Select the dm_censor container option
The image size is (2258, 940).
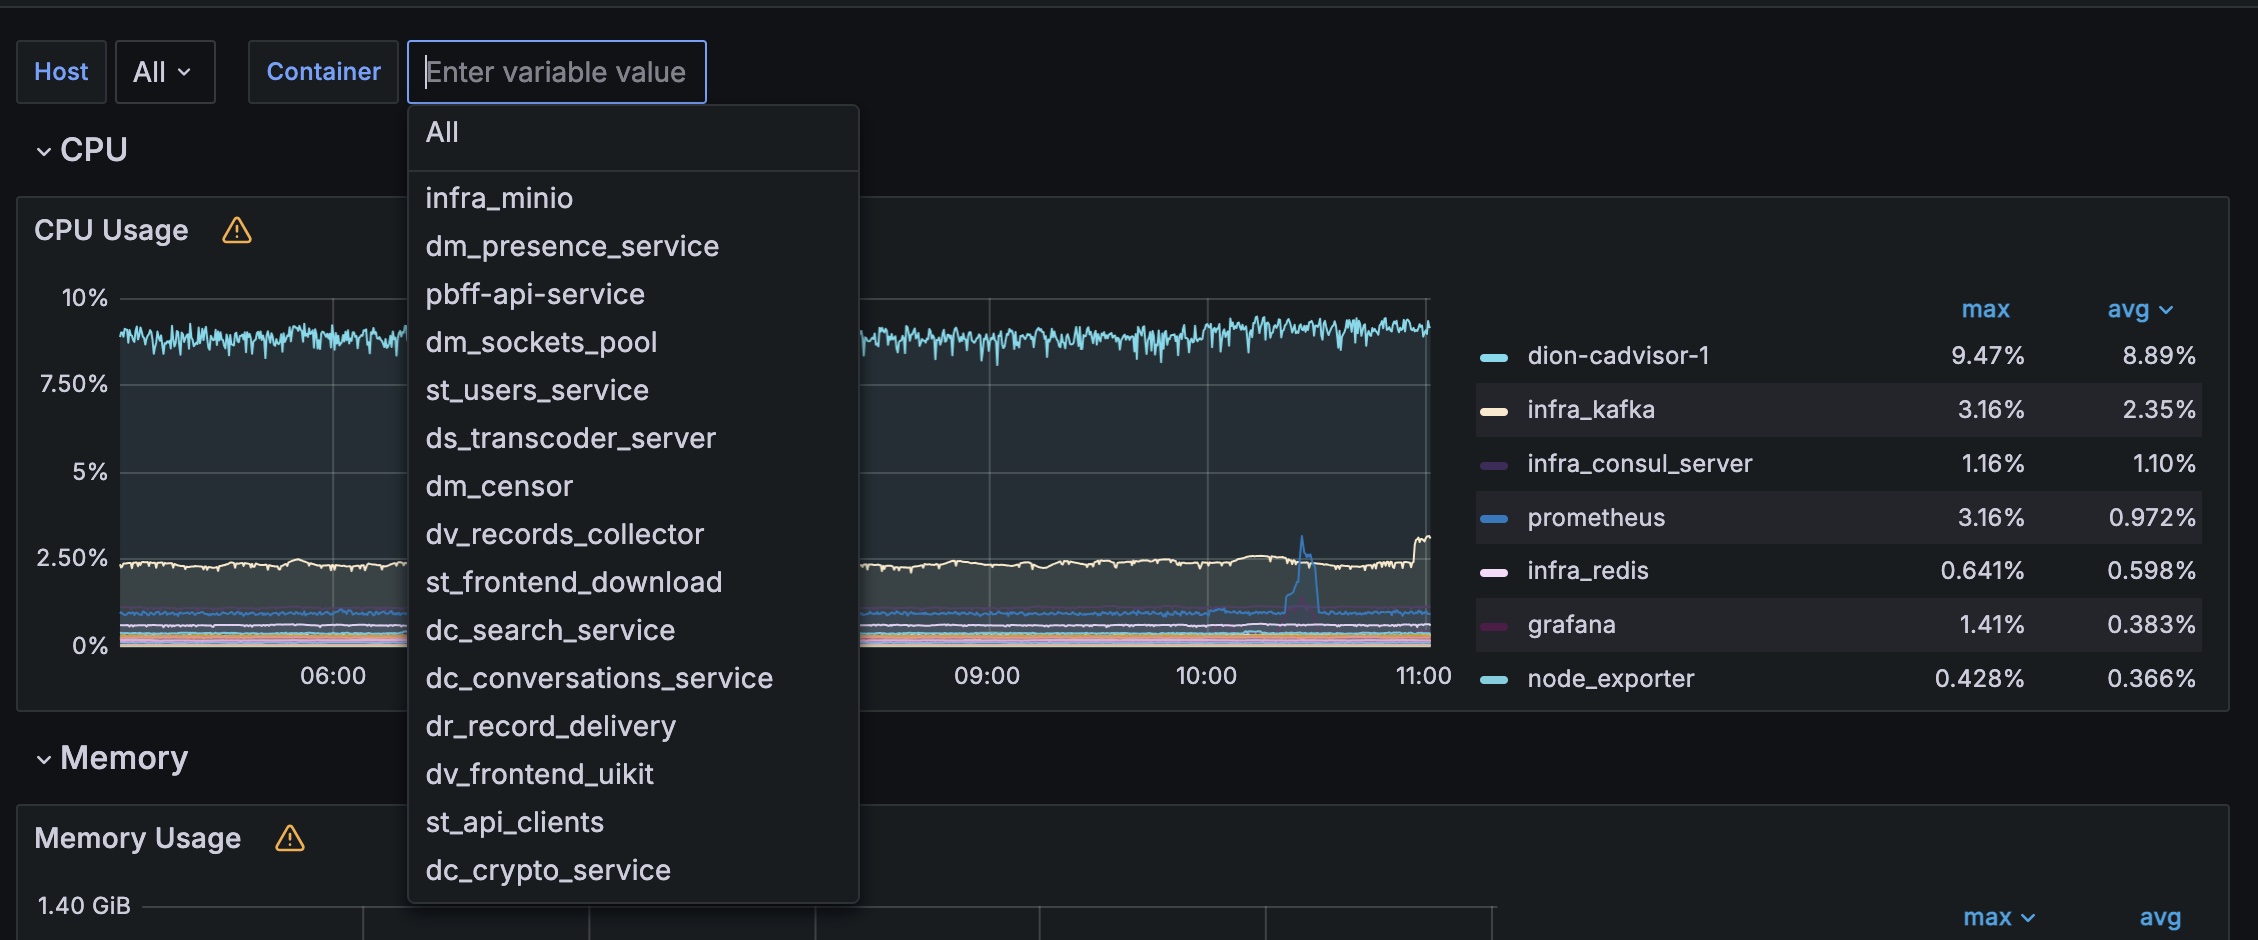point(633,486)
